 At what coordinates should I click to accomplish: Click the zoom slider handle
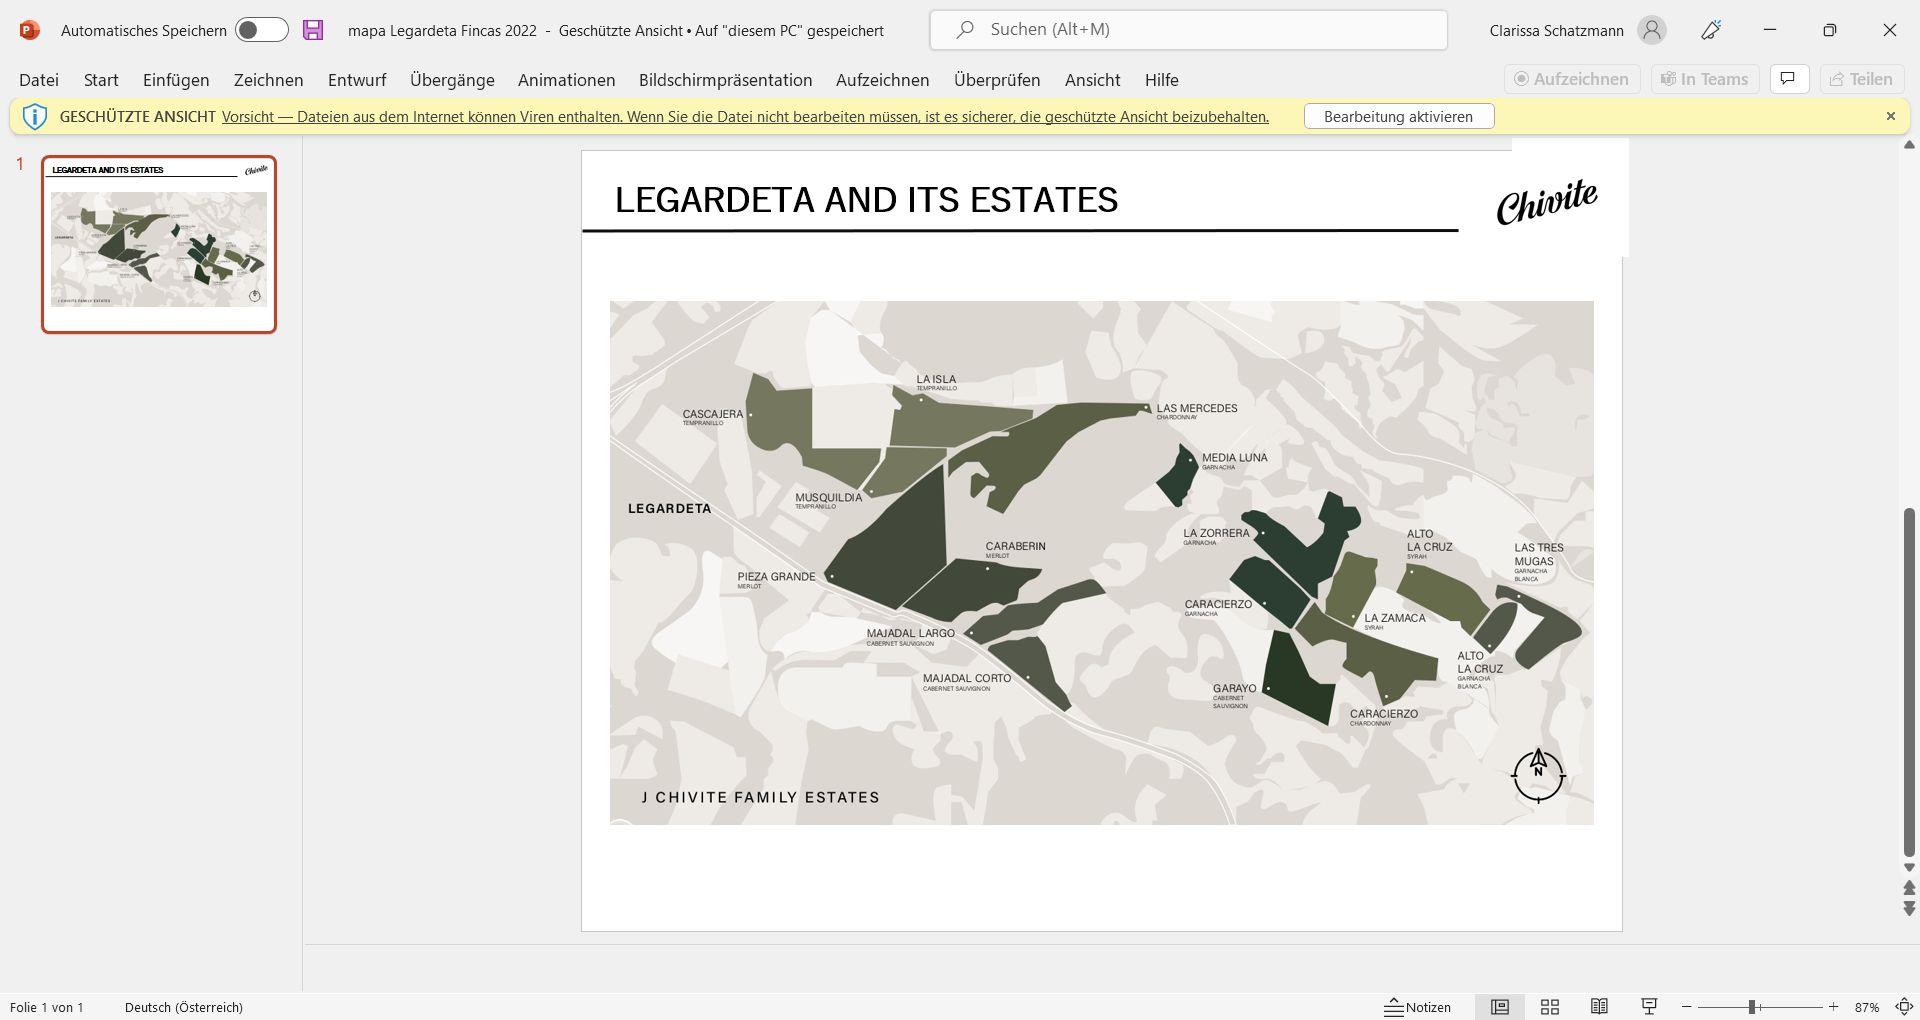click(x=1752, y=1007)
